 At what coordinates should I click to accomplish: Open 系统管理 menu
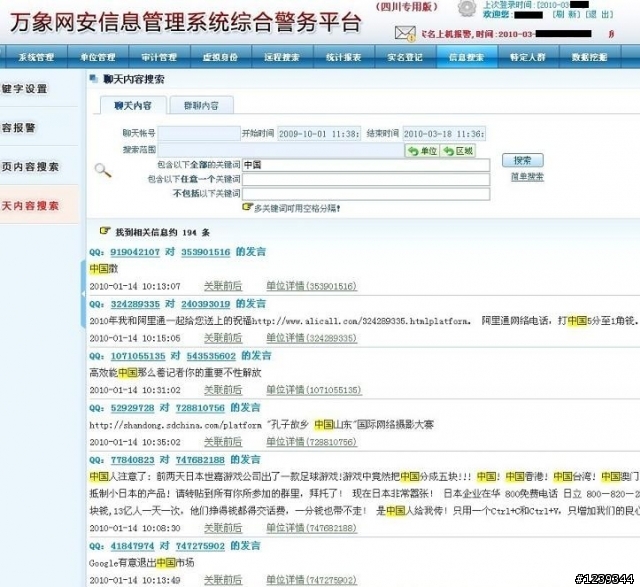click(x=36, y=57)
